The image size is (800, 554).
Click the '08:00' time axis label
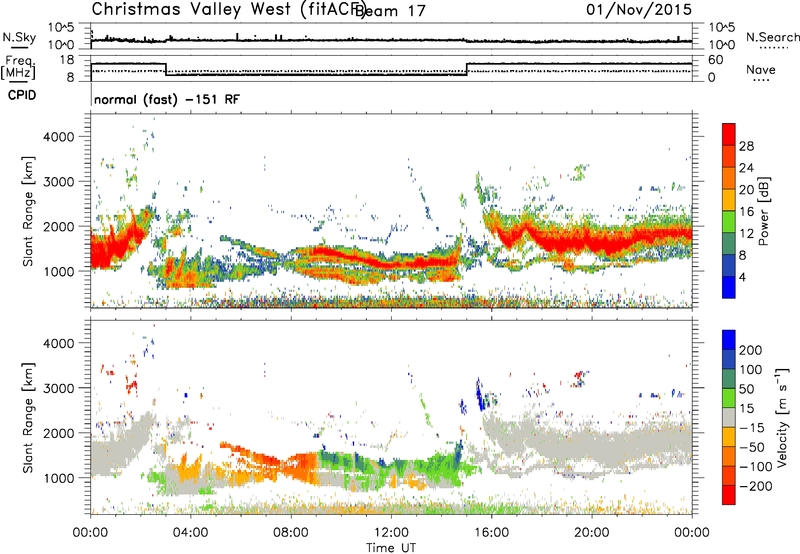291,533
